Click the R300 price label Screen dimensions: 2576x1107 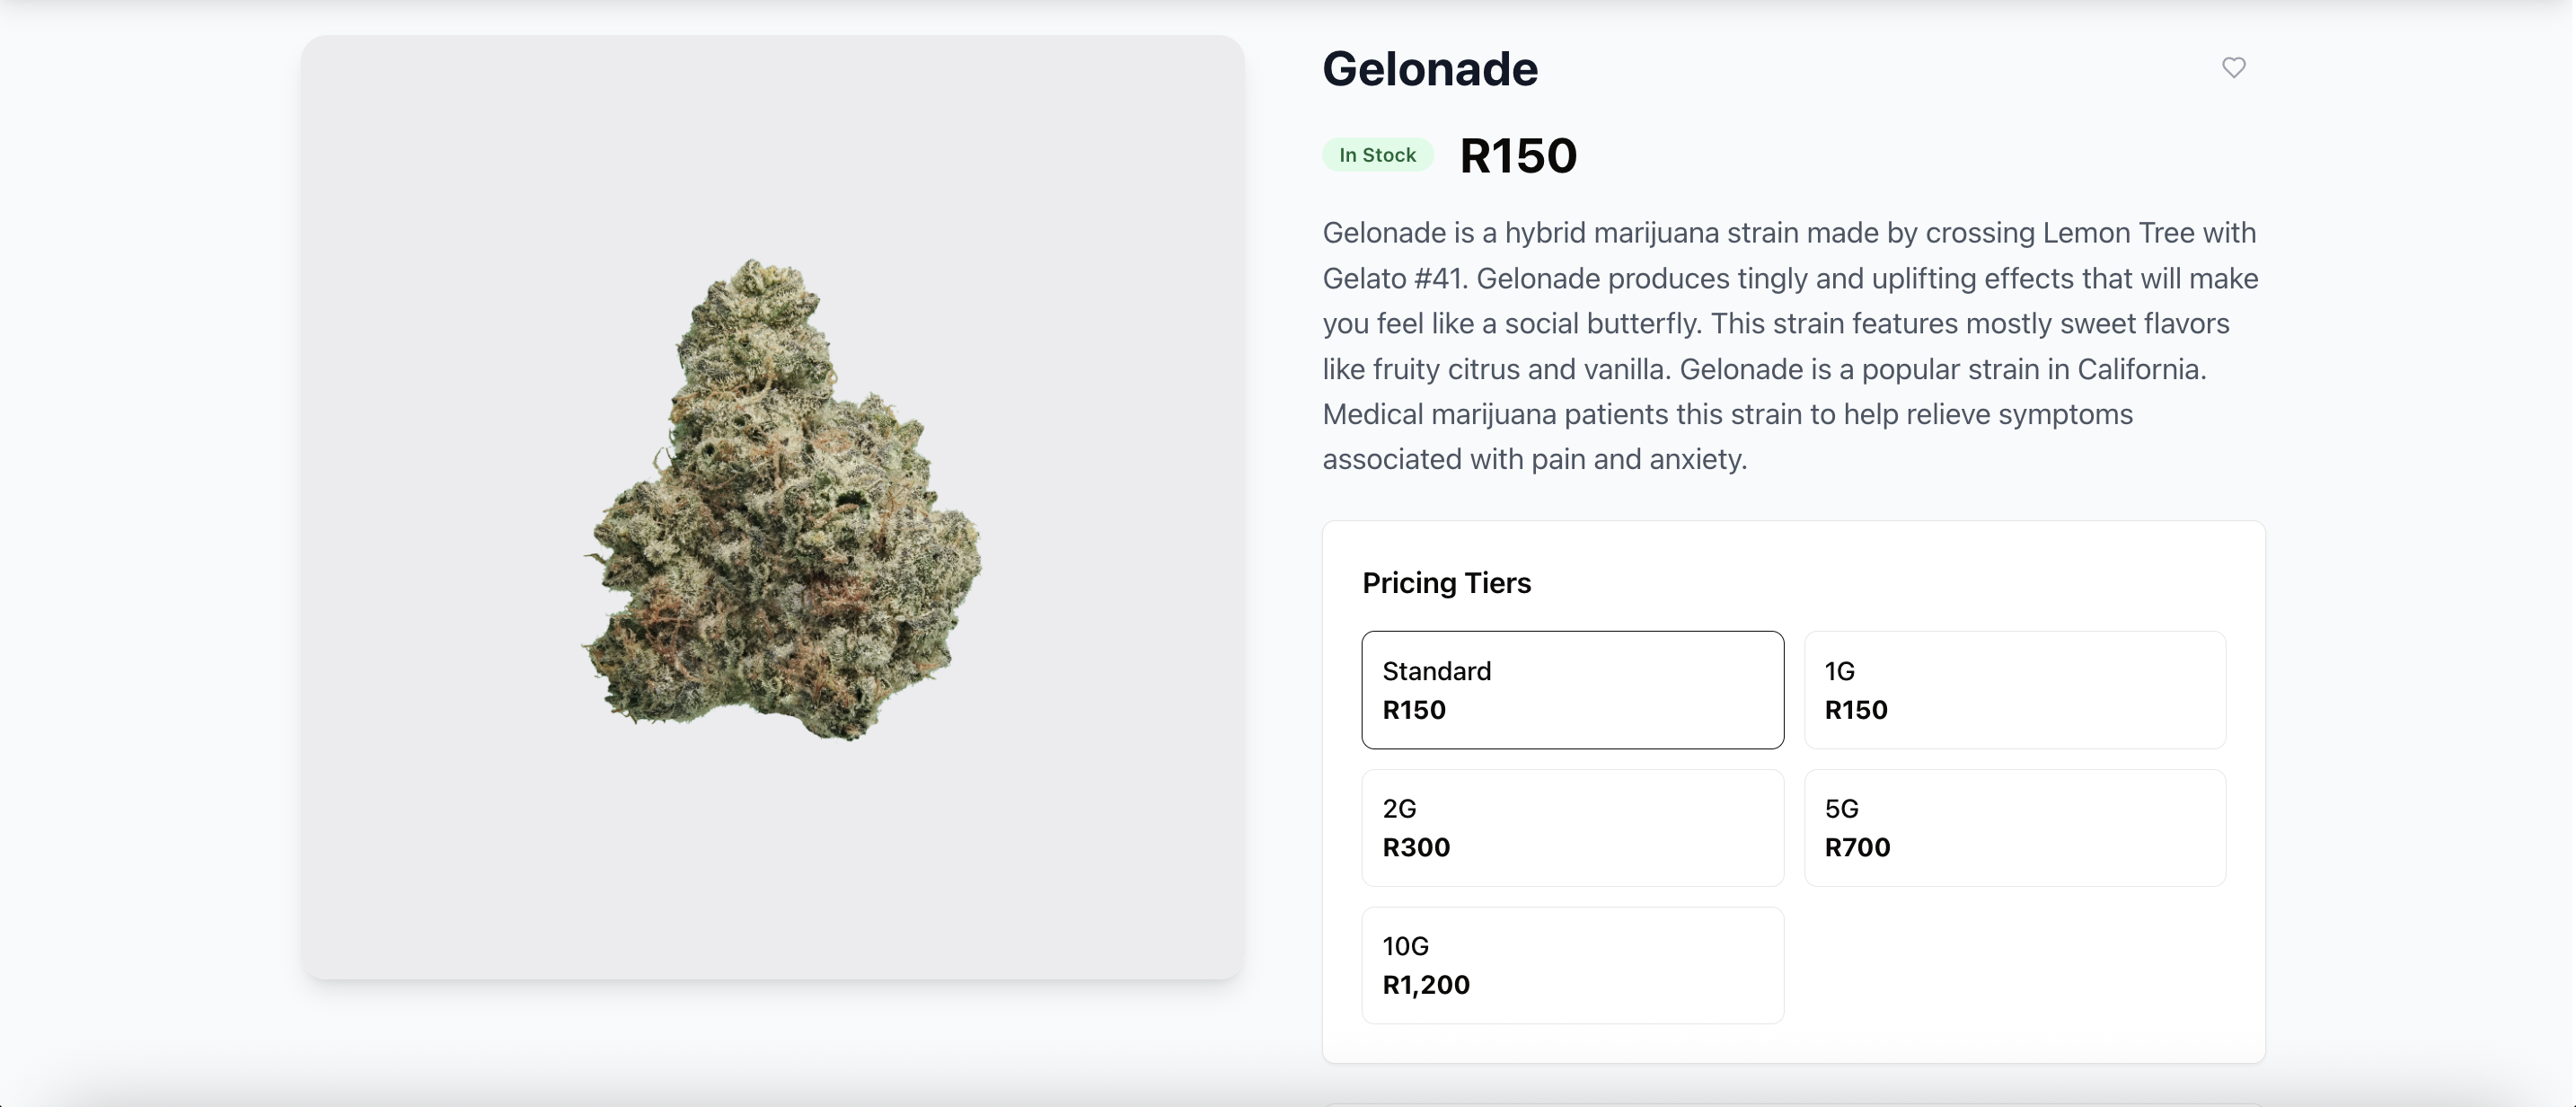(1416, 847)
